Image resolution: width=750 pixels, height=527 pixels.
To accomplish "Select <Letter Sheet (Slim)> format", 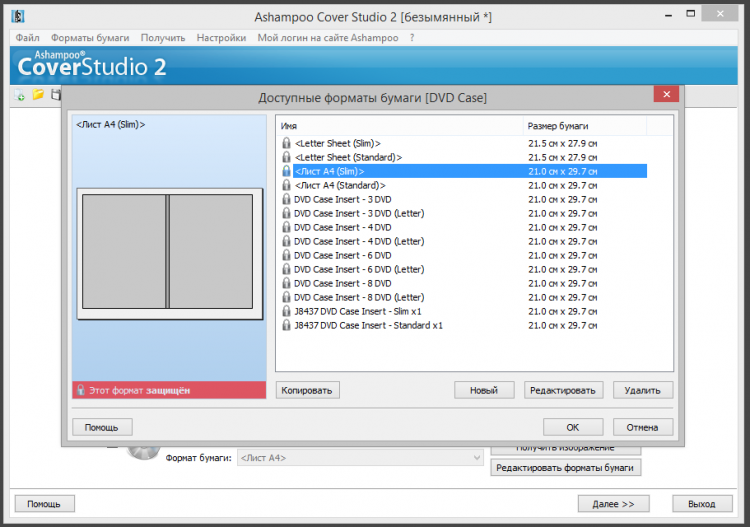I will (x=338, y=143).
